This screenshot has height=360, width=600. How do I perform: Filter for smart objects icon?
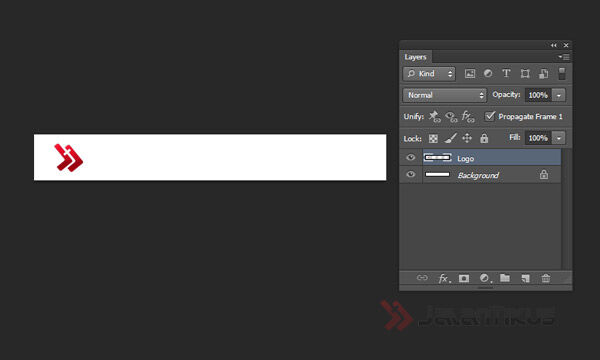[543, 73]
